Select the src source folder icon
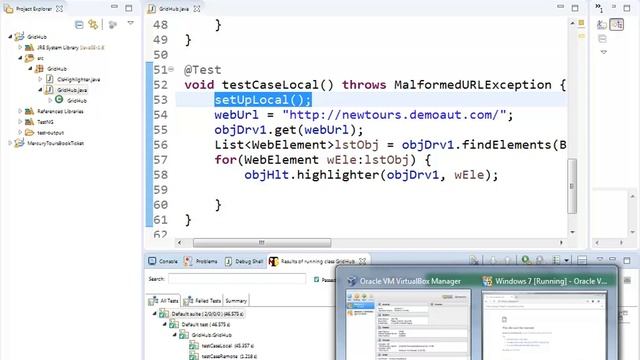This screenshot has width=640, height=360. (29, 58)
